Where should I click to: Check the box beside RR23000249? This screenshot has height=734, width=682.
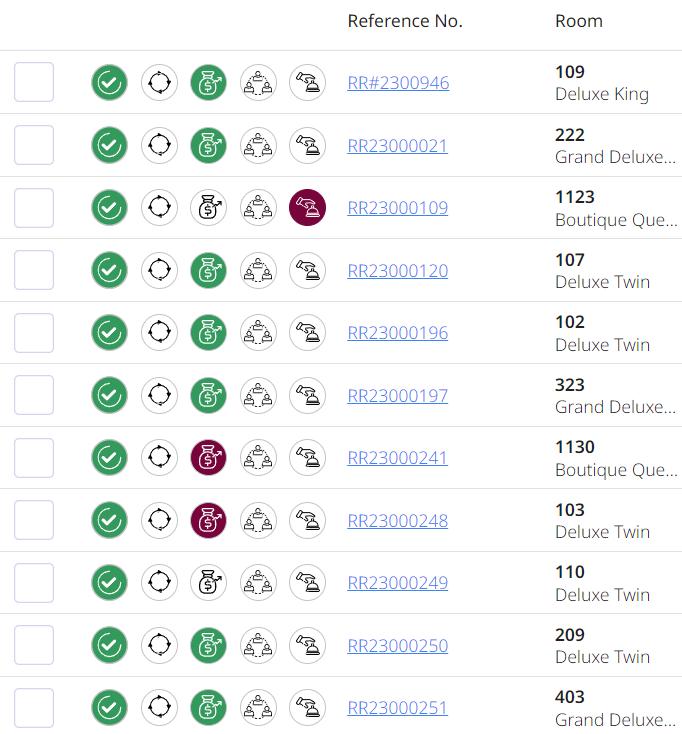(34, 583)
